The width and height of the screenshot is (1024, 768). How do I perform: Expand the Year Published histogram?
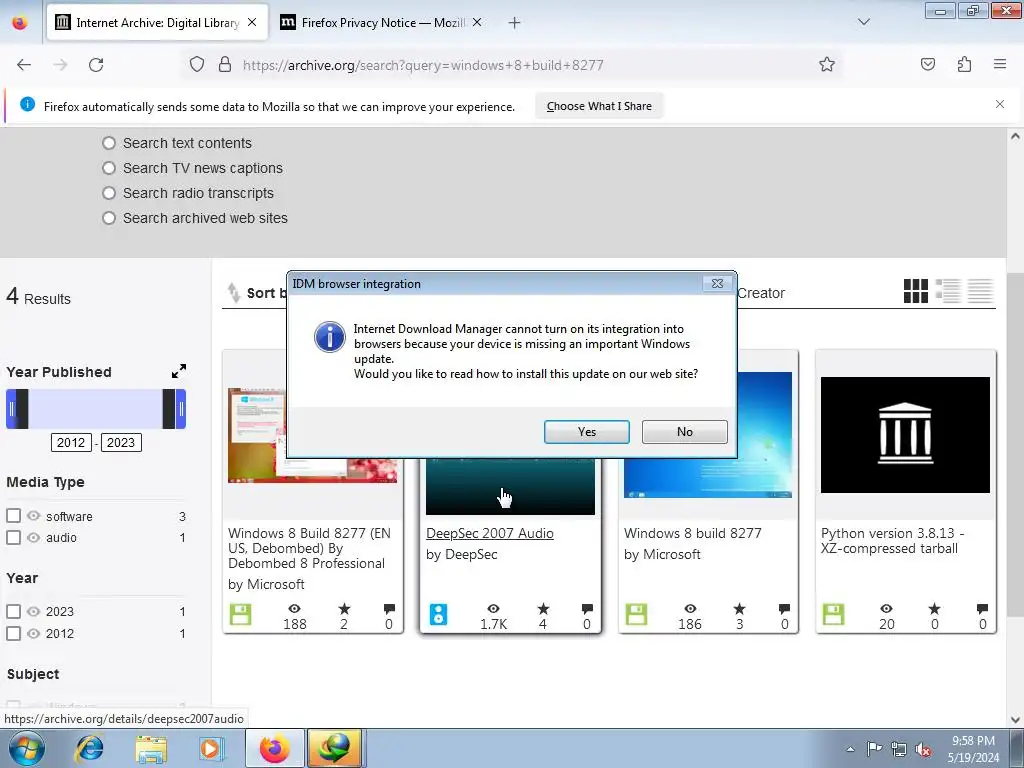pos(179,371)
